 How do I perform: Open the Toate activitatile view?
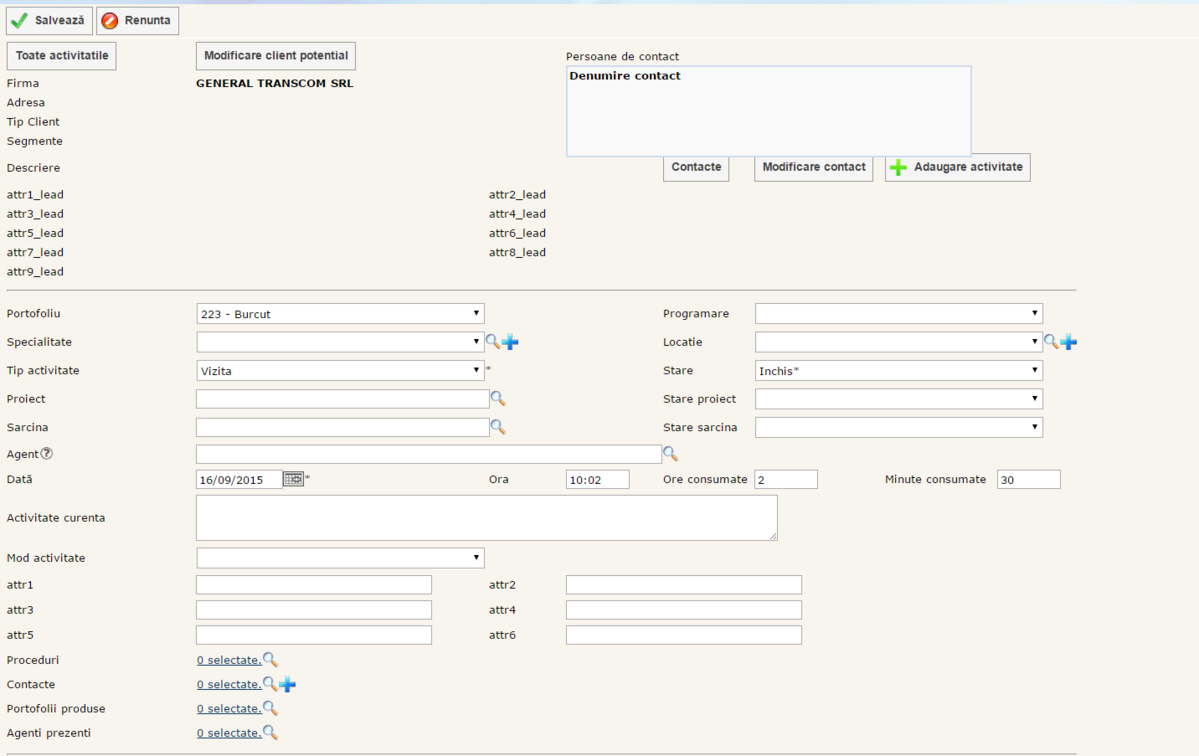point(62,56)
